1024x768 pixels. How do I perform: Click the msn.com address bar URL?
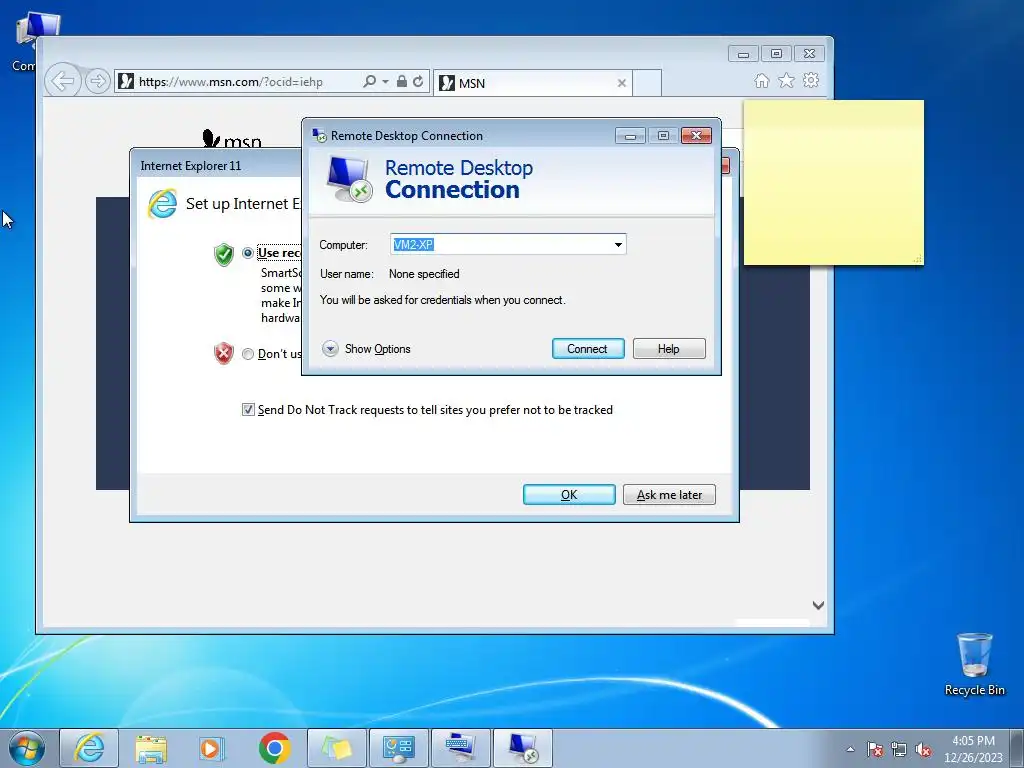[x=231, y=82]
